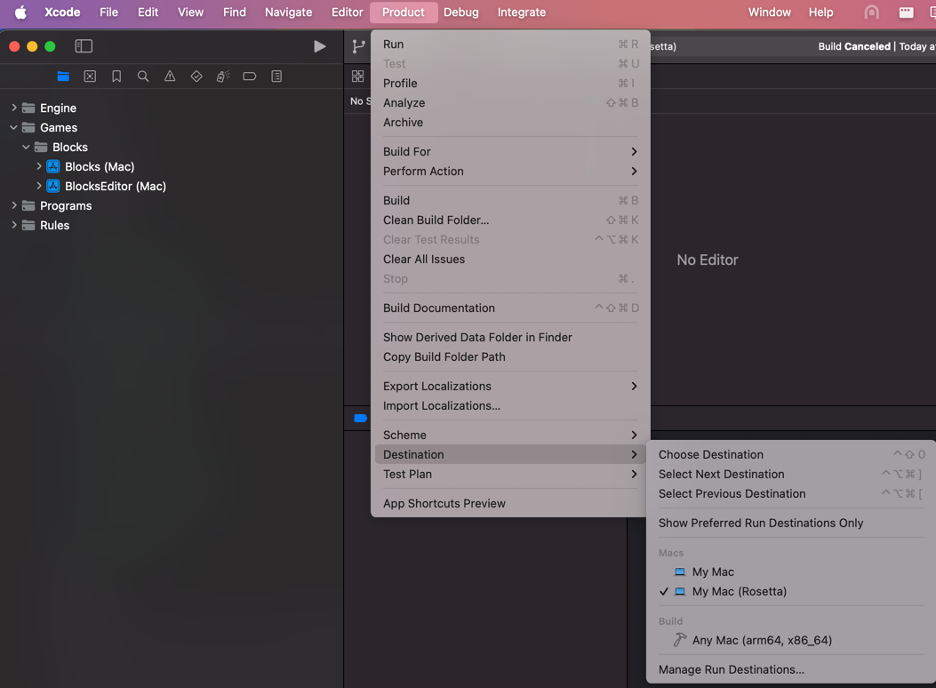The width and height of the screenshot is (936, 688).
Task: Choose Import Localizations… menu item
Action: click(x=510, y=406)
